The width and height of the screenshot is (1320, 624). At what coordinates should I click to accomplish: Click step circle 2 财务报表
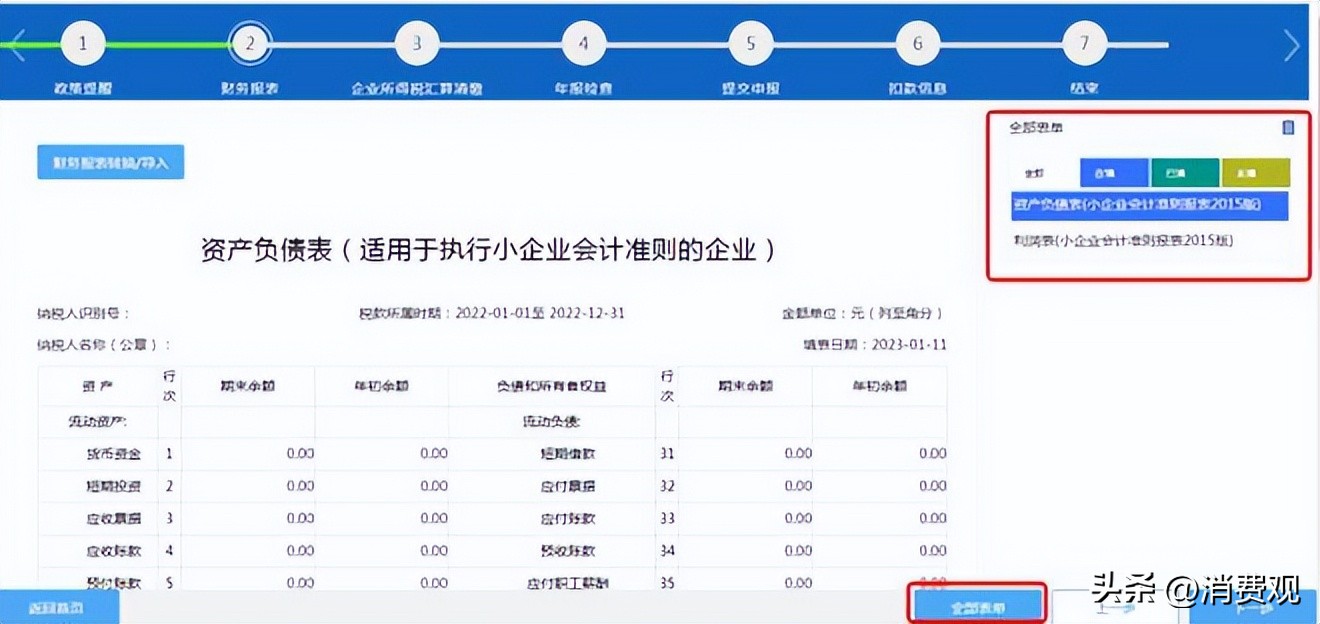[249, 42]
